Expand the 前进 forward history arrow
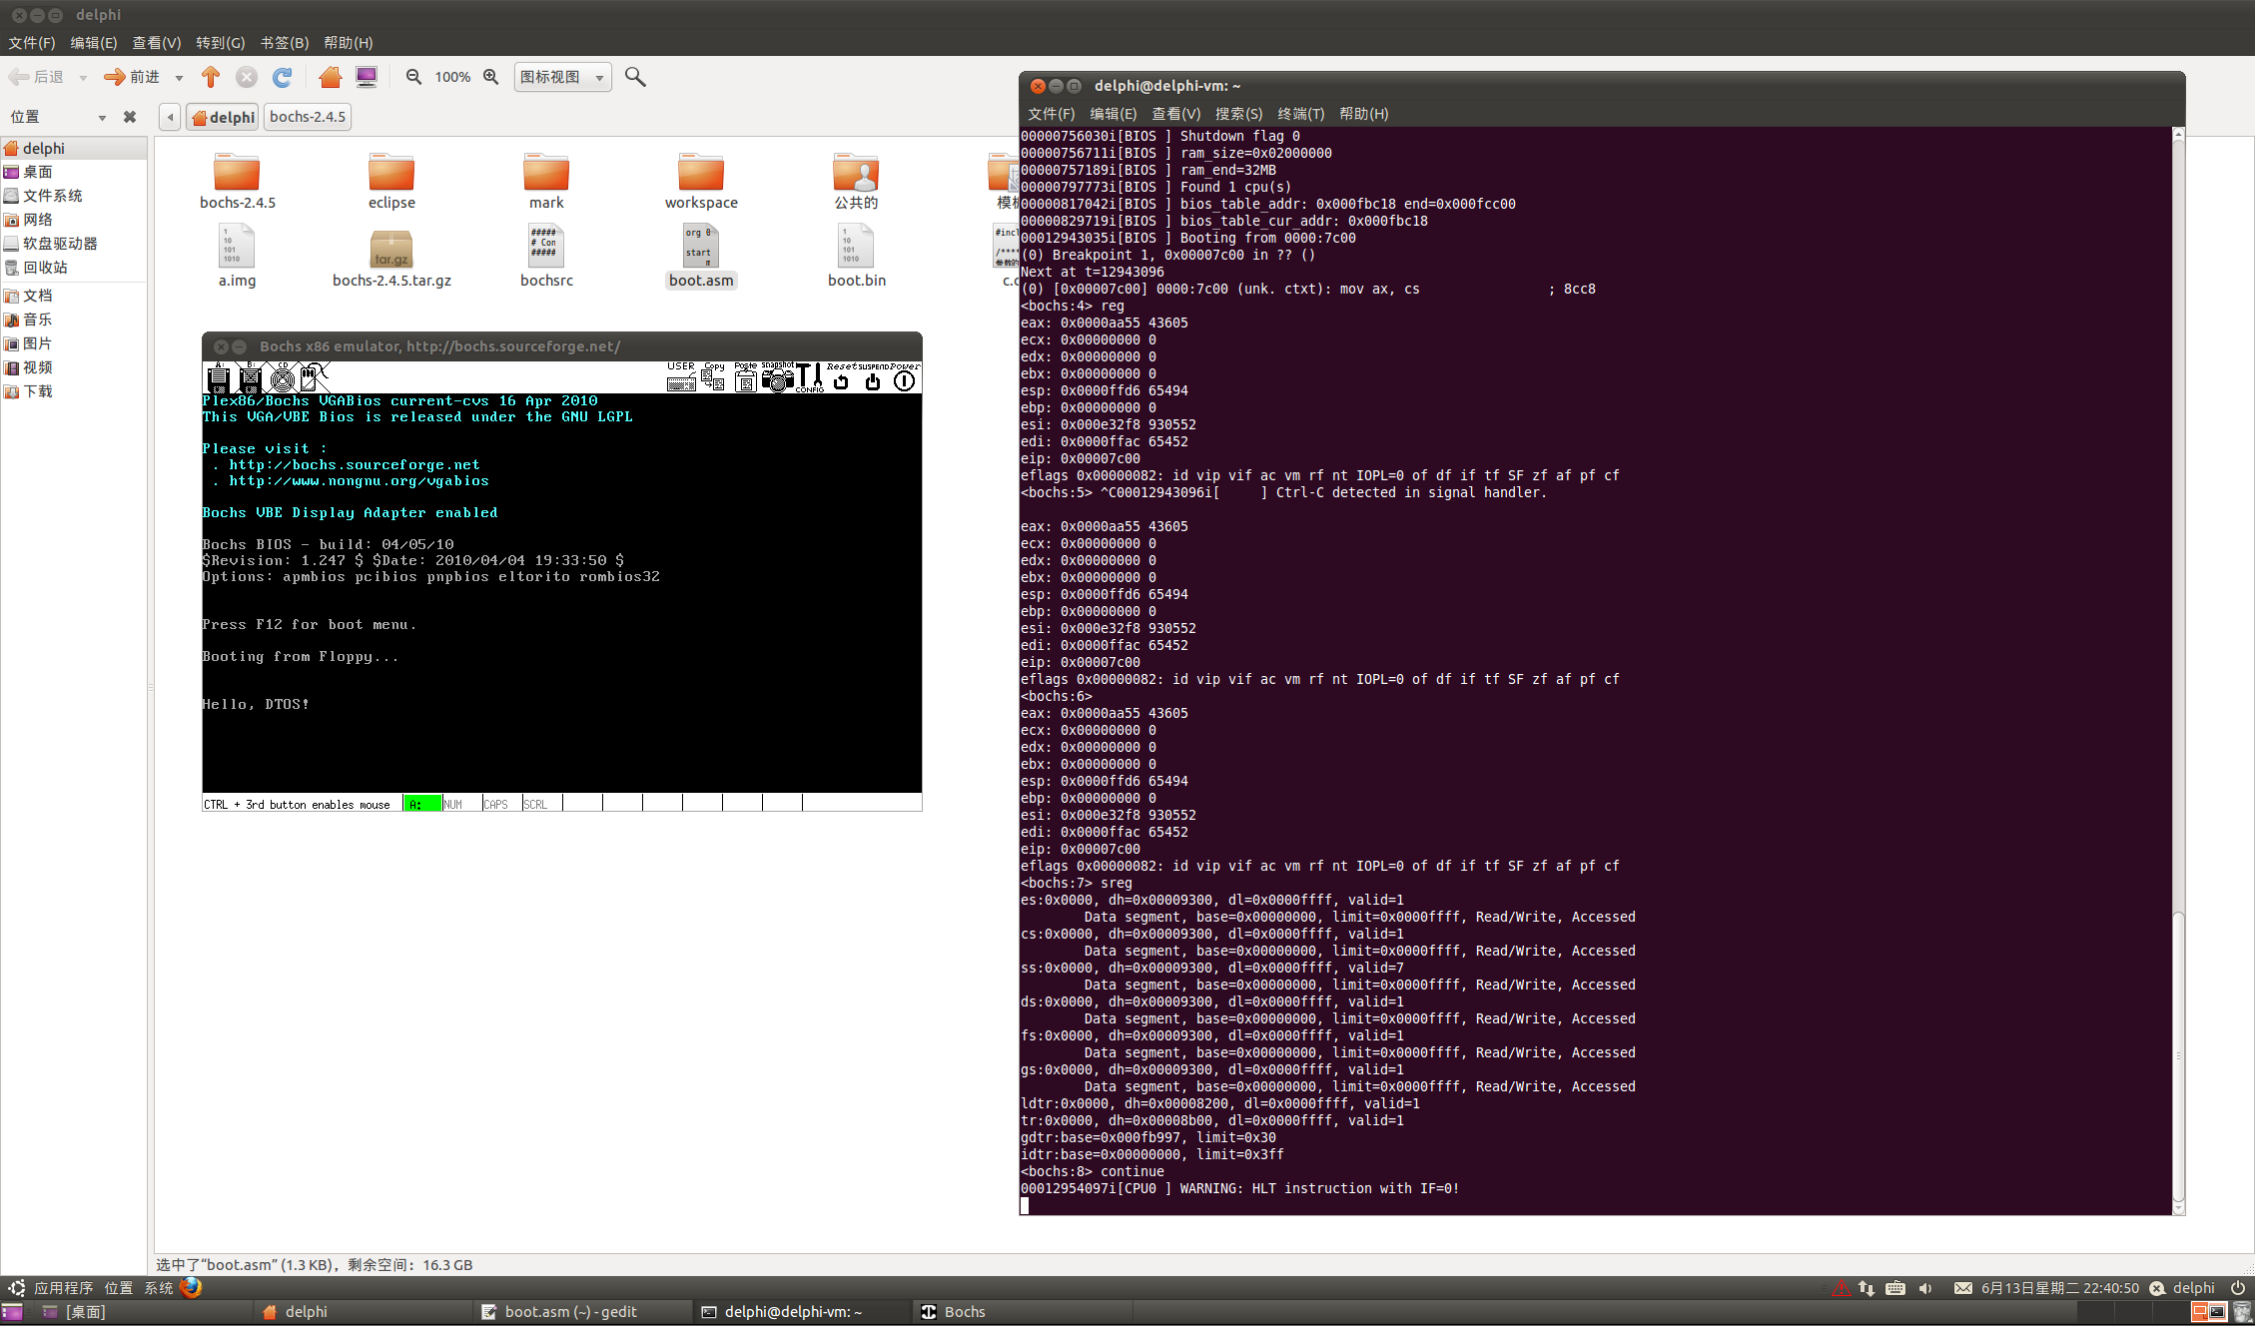The width and height of the screenshot is (2255, 1326). pyautogui.click(x=179, y=77)
